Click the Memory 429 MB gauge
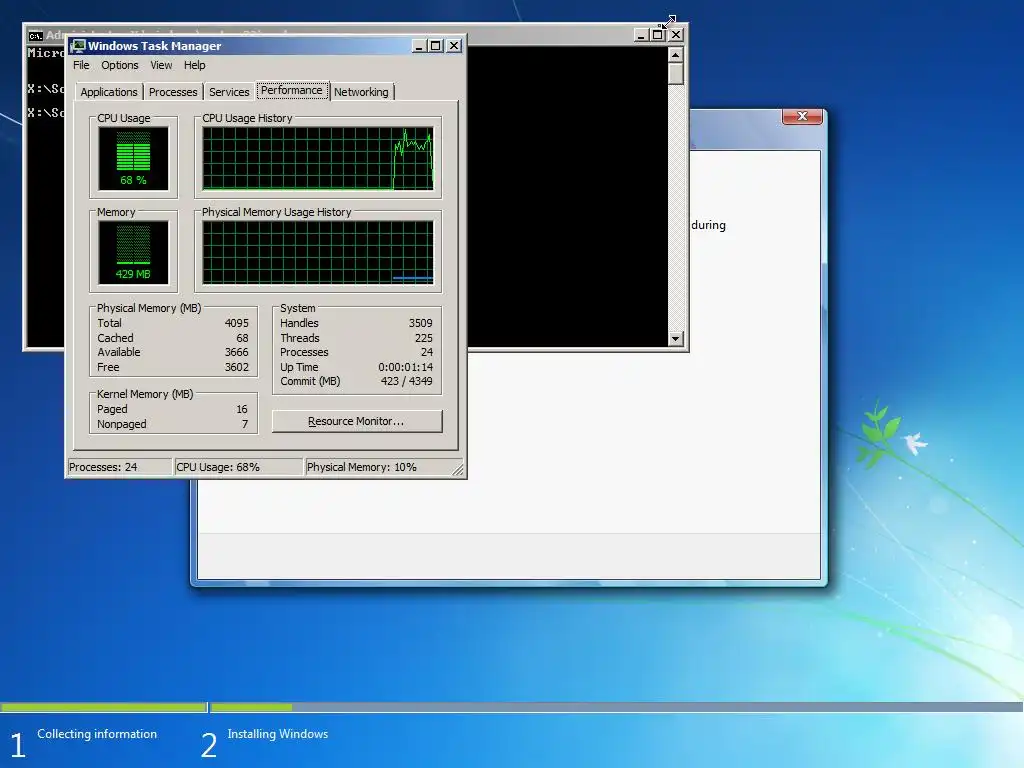Screen dimensions: 1024x768 click(133, 252)
